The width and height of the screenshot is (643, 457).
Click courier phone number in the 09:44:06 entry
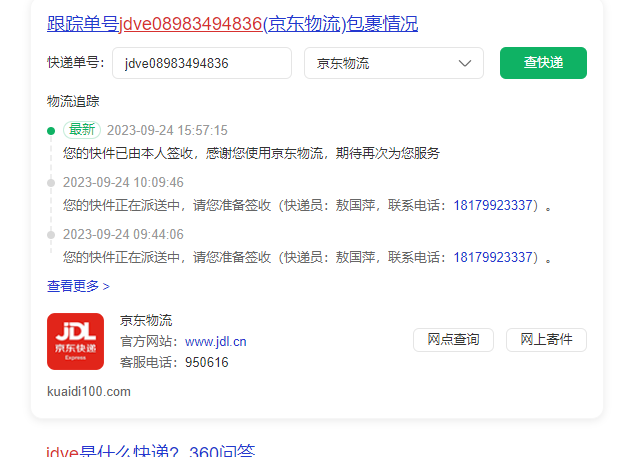coord(493,257)
